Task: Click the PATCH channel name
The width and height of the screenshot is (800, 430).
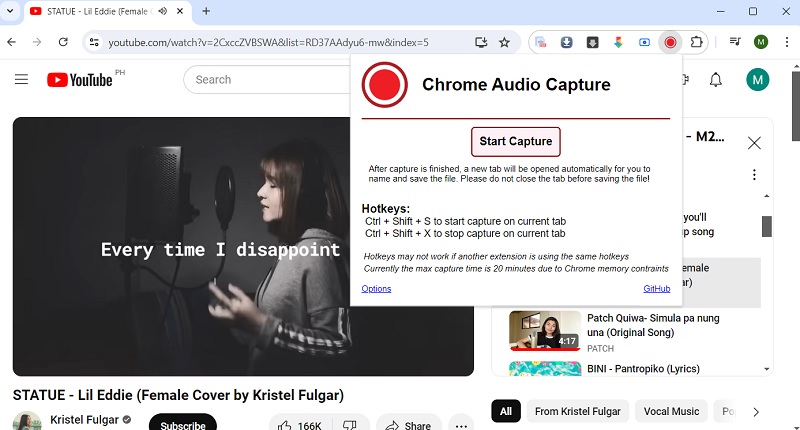Action: [601, 348]
